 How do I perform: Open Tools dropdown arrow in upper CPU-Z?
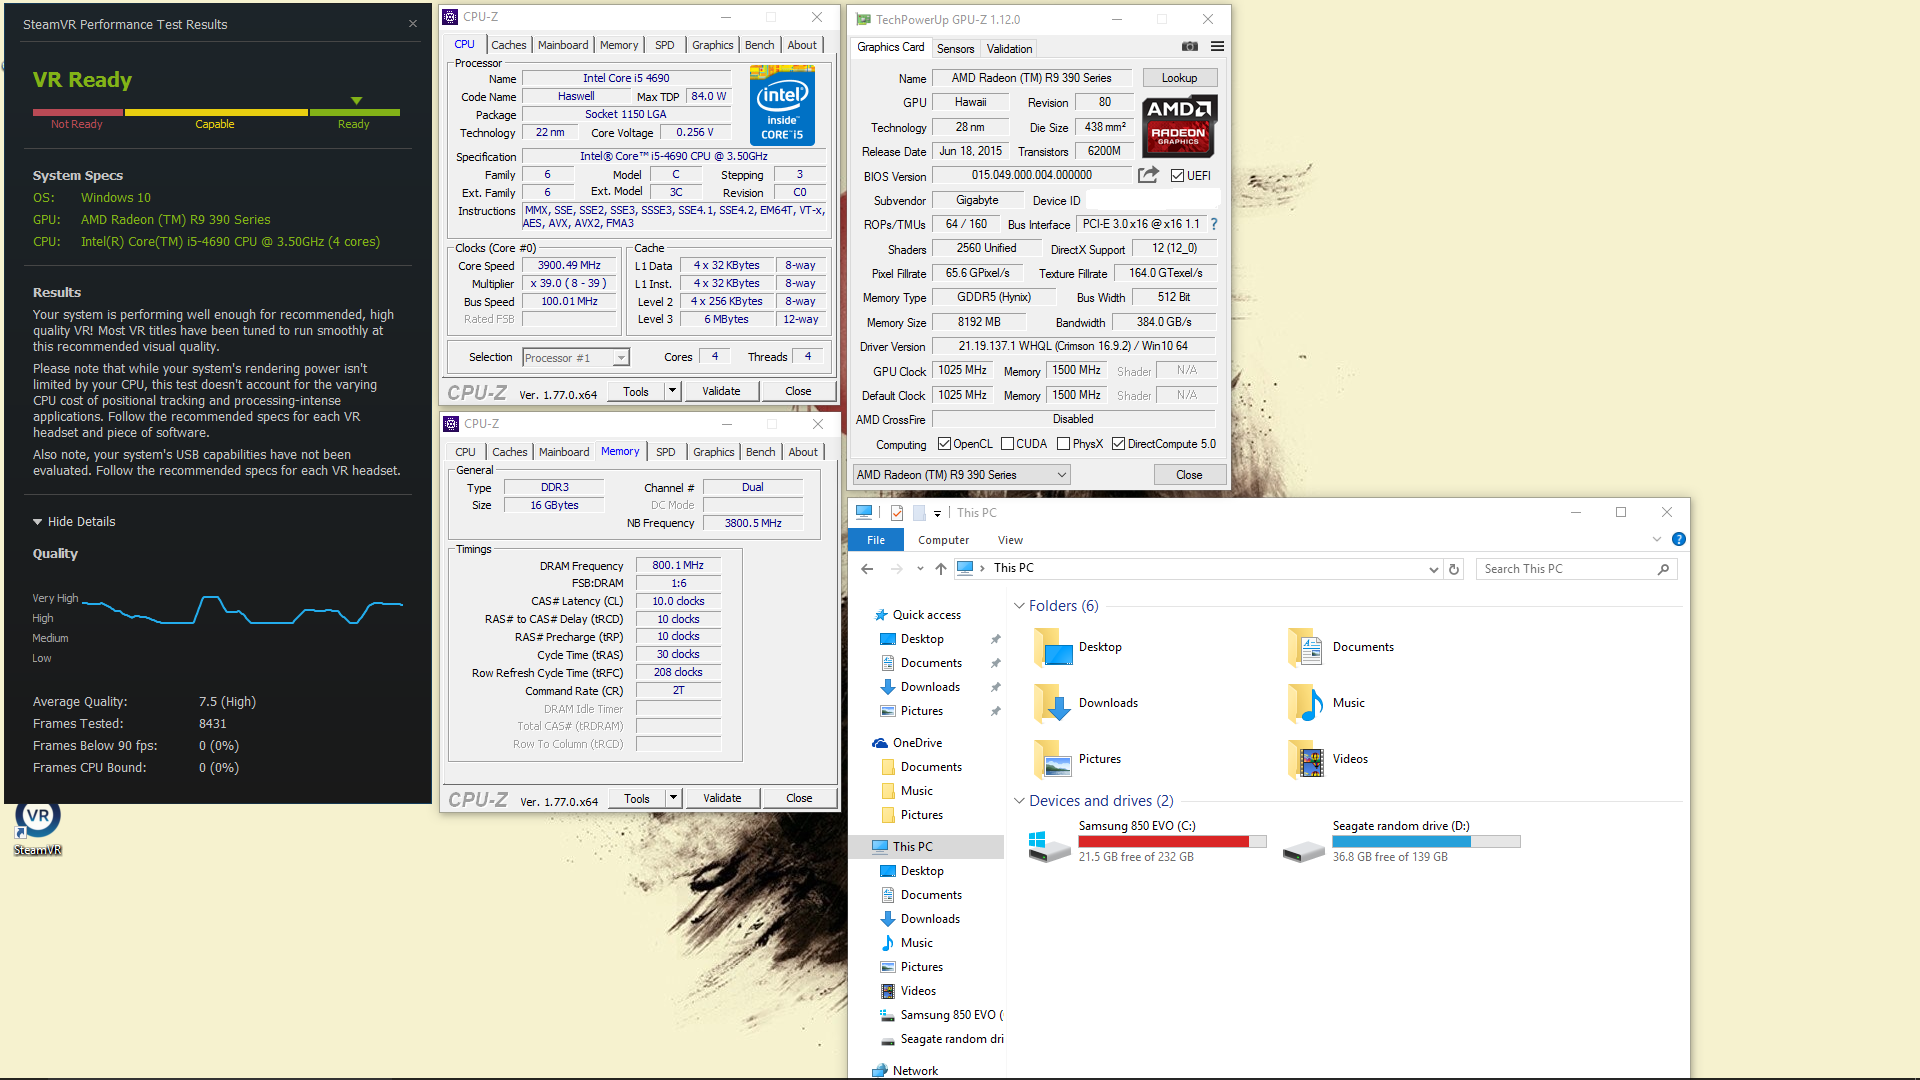673,391
